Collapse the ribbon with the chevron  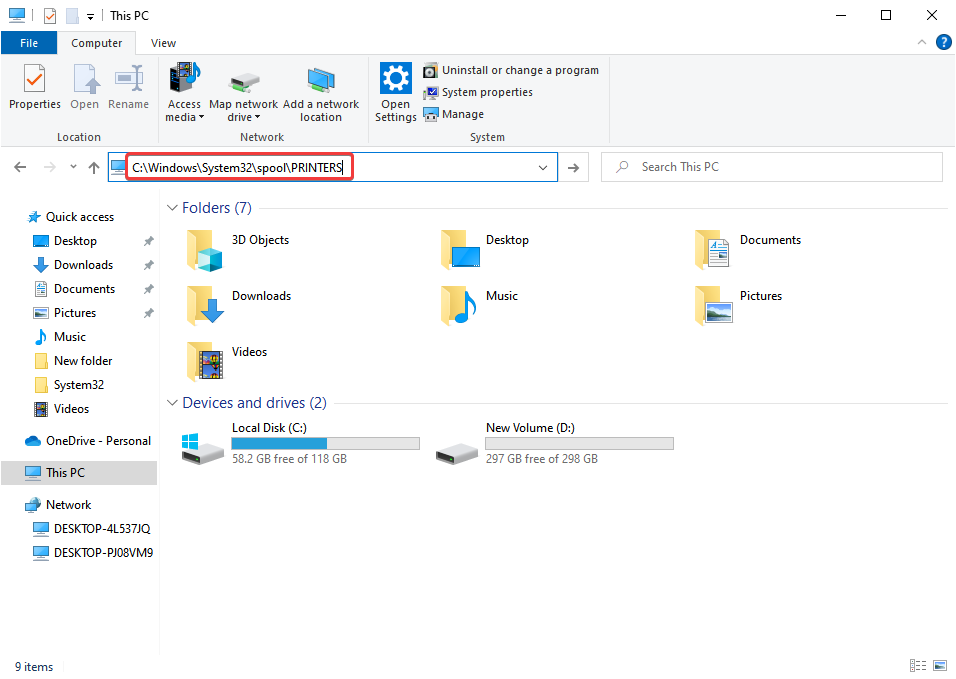click(x=921, y=42)
